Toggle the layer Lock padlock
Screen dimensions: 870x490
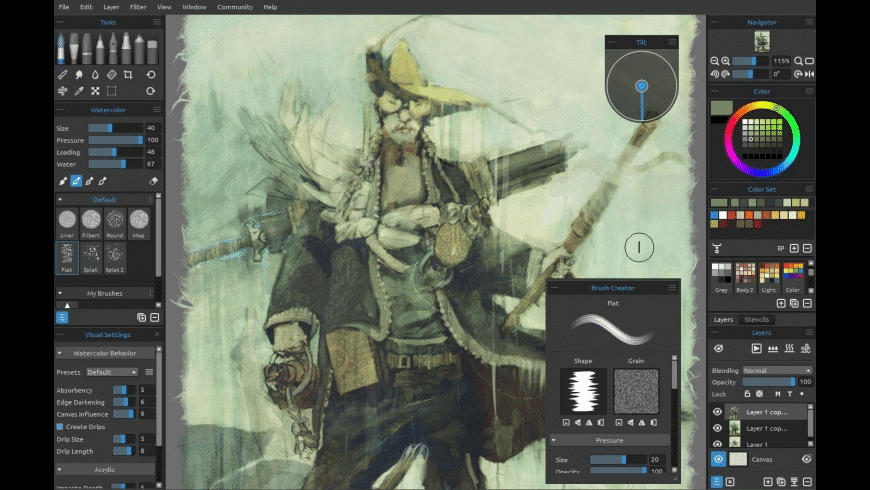coord(747,394)
